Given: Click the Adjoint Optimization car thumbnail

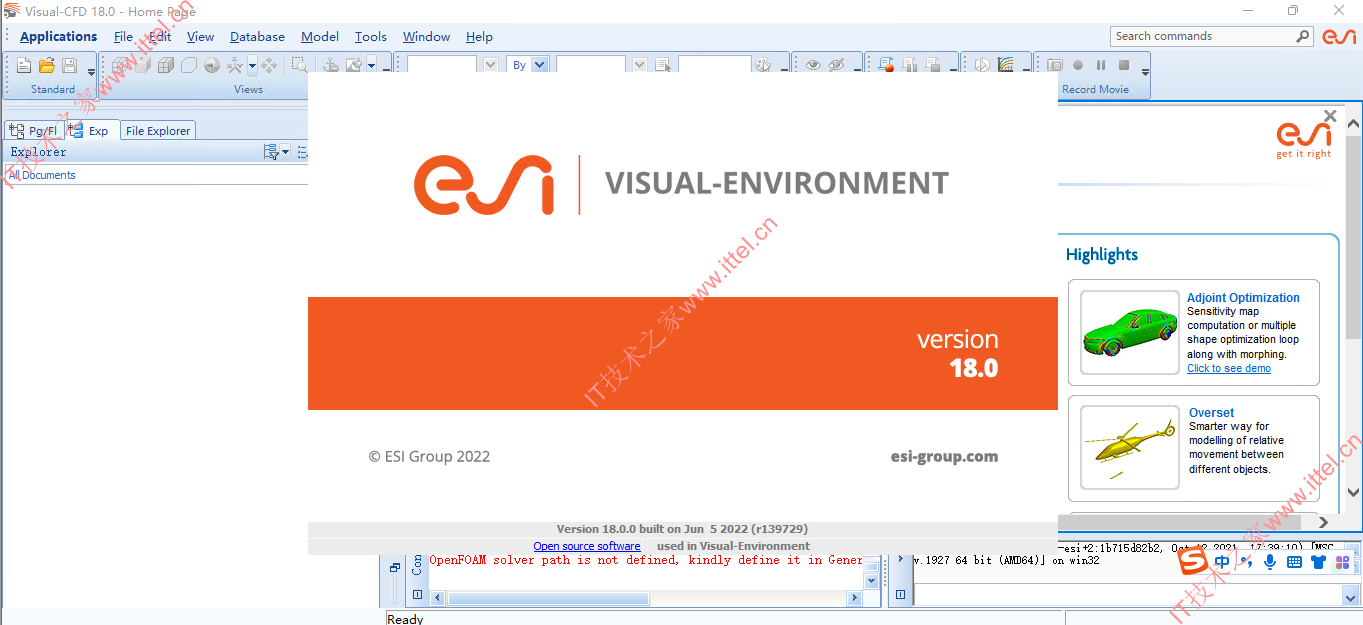Looking at the screenshot, I should (x=1130, y=332).
